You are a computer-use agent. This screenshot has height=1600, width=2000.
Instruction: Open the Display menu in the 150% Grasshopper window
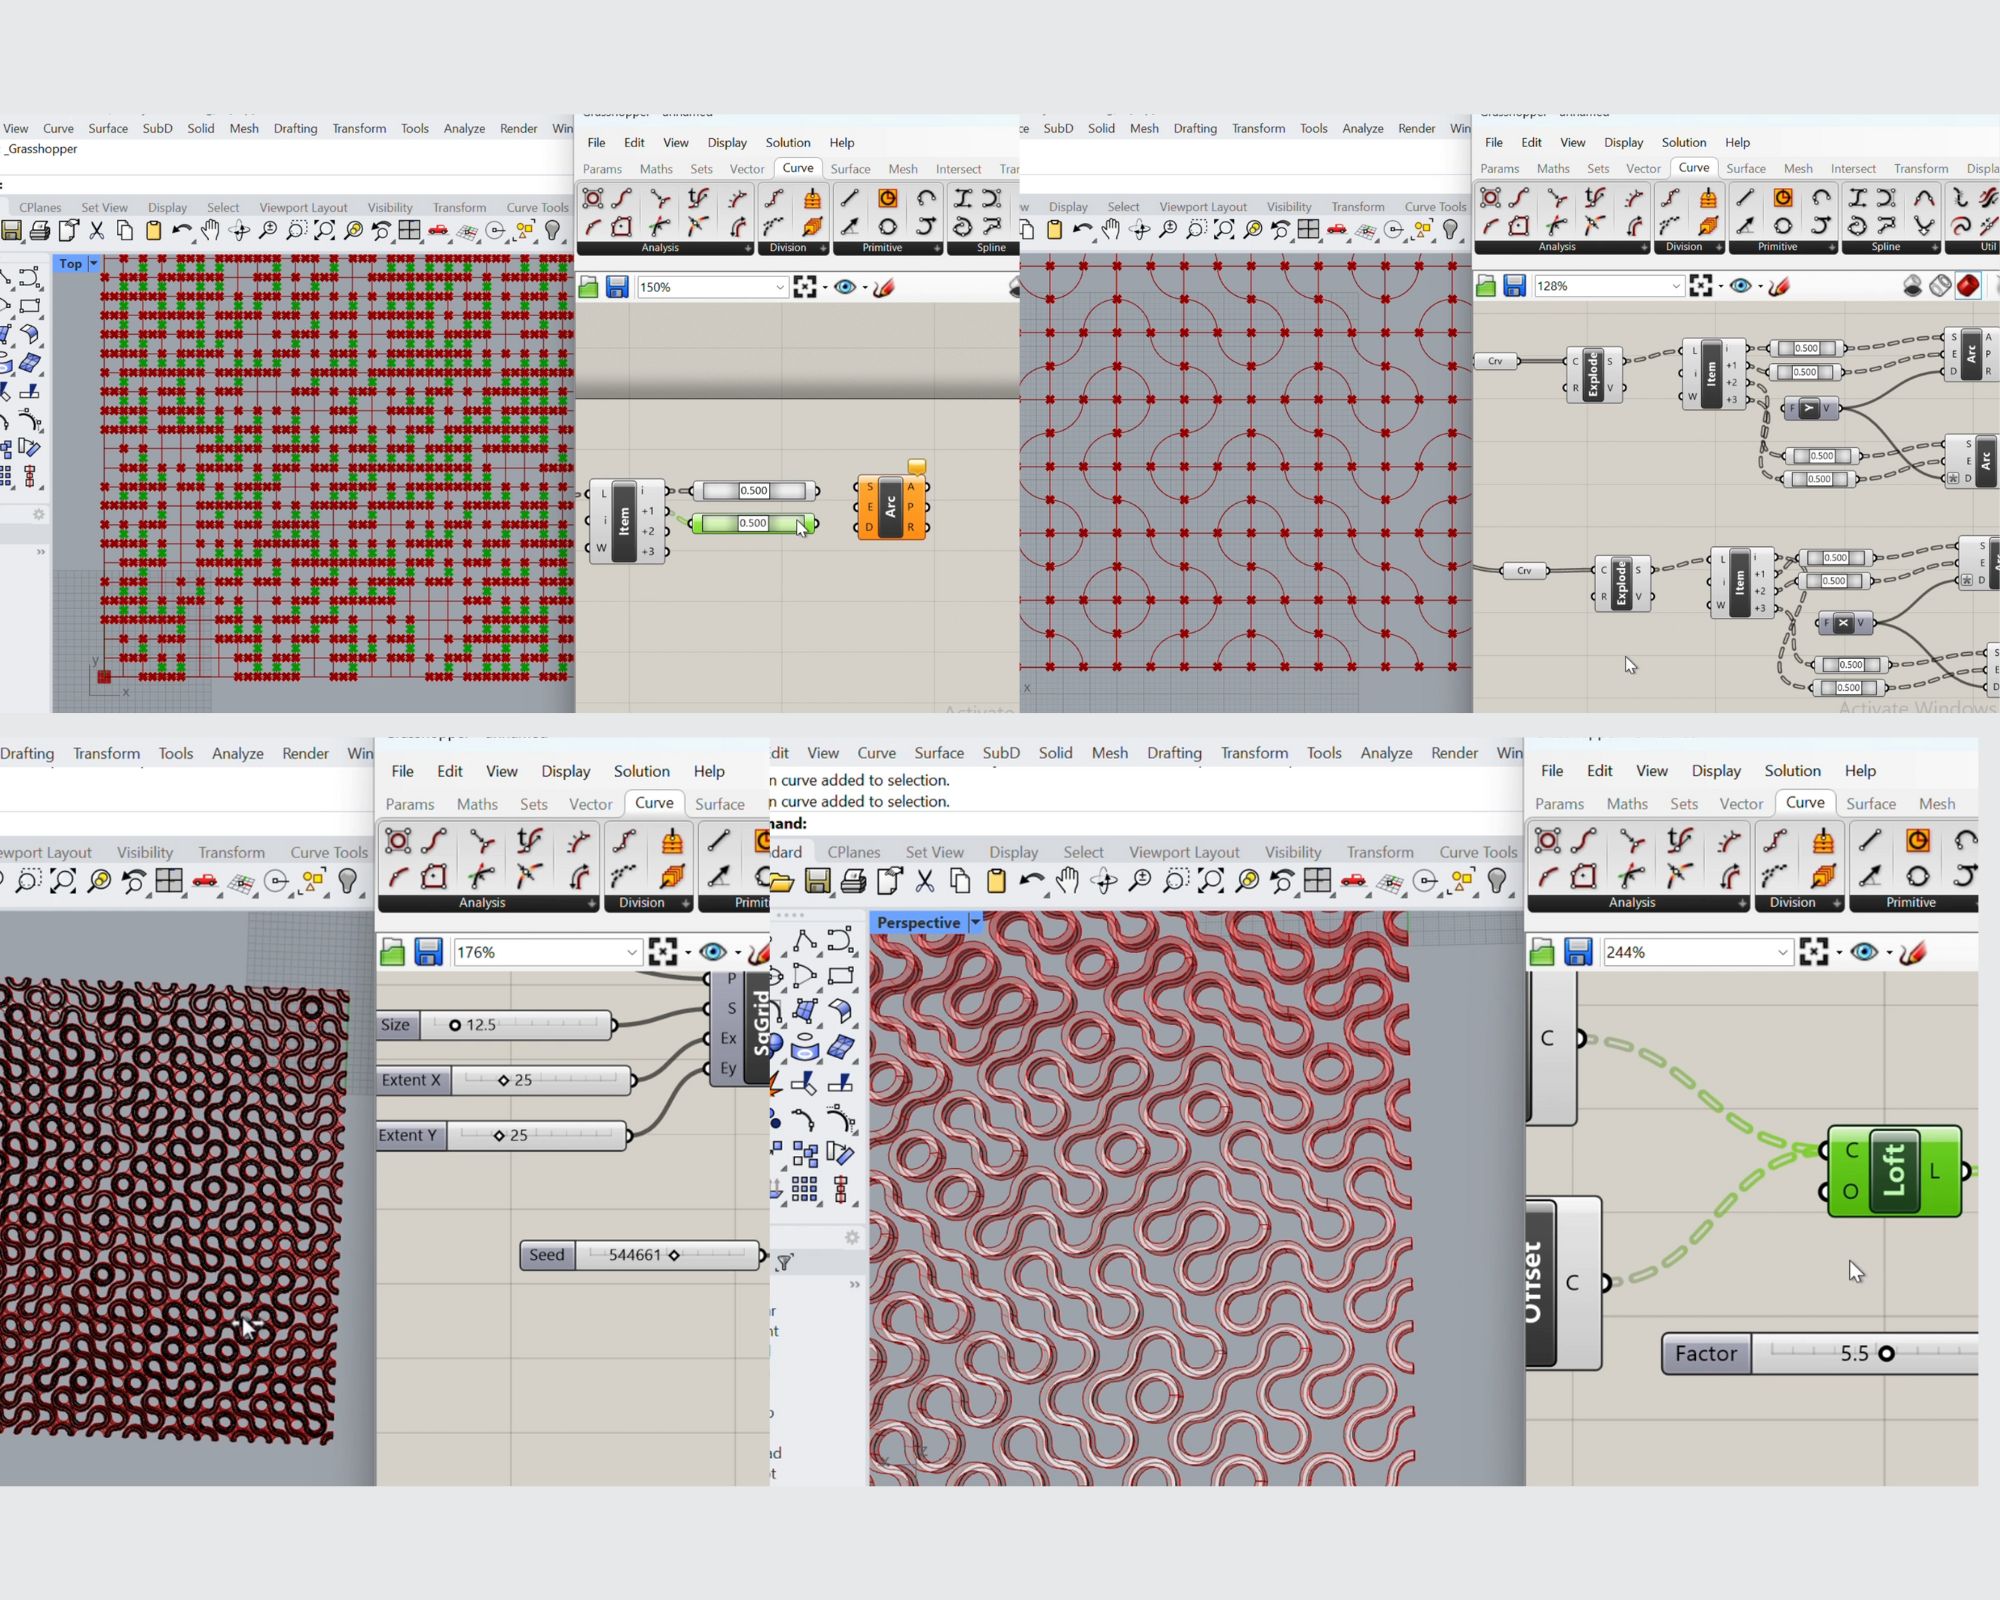(x=727, y=143)
